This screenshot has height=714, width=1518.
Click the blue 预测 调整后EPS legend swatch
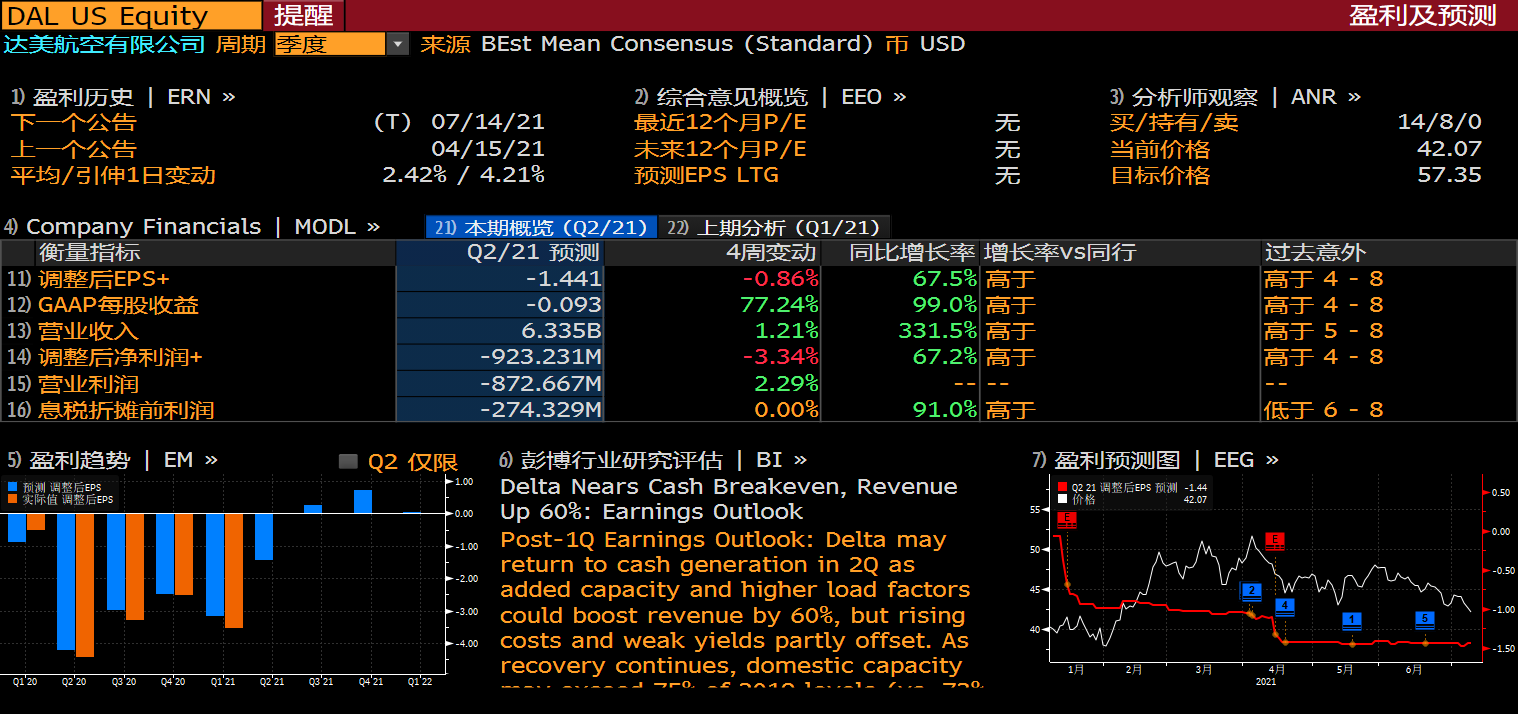coord(12,487)
